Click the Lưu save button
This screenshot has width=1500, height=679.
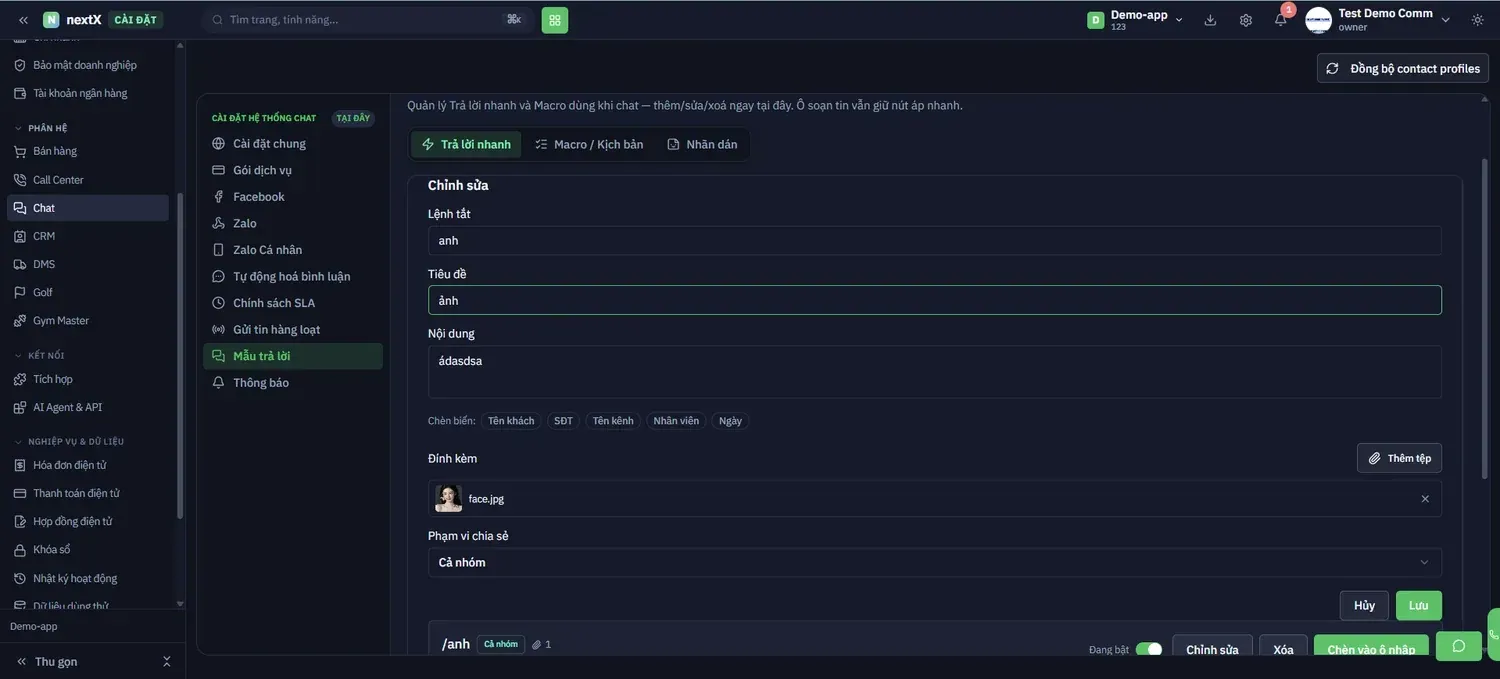(x=1419, y=606)
